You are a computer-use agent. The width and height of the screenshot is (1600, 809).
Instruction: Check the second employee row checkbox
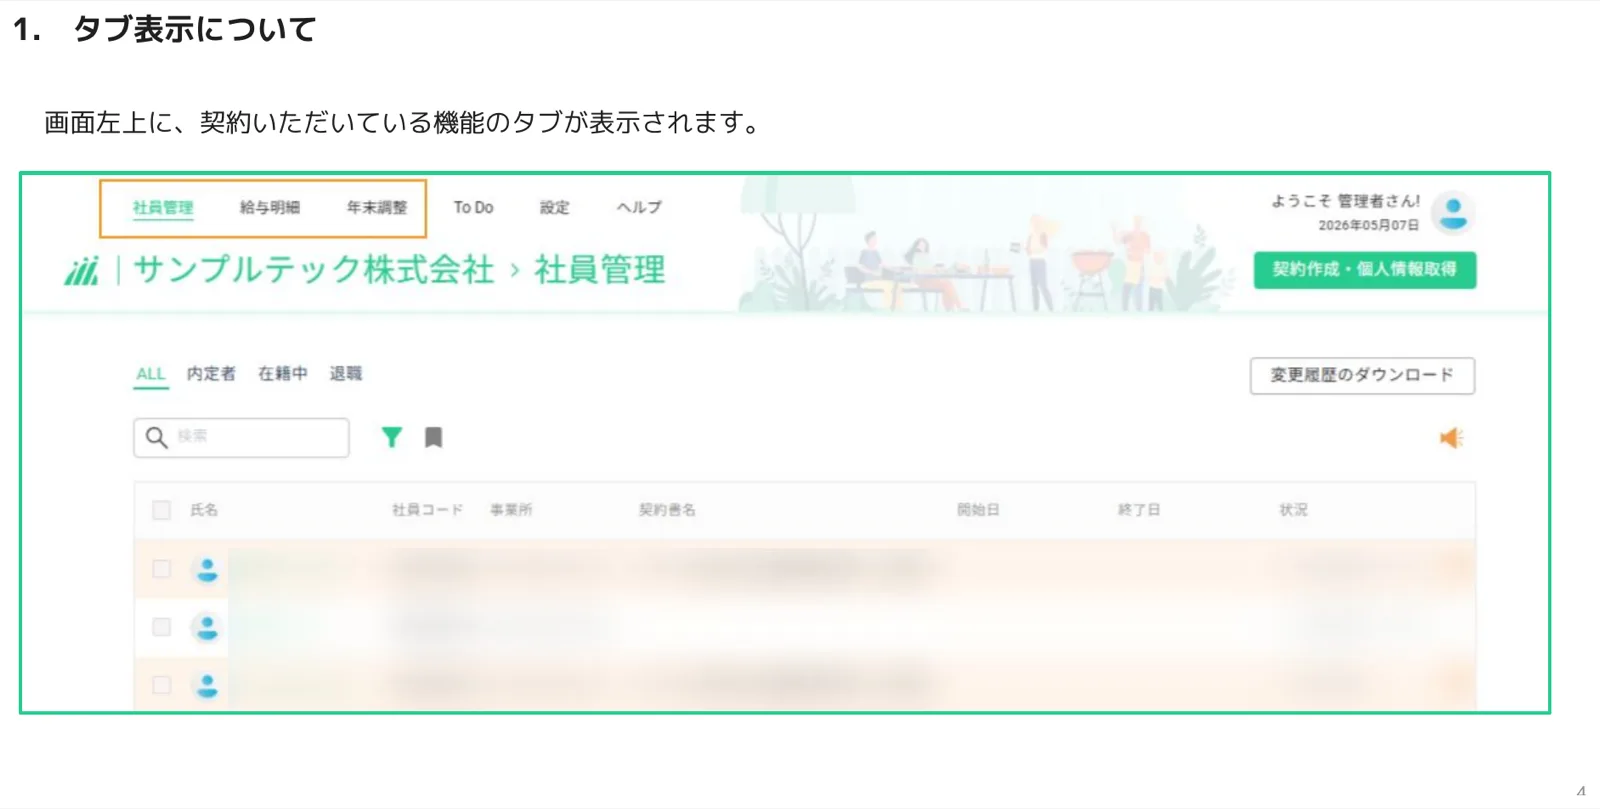tap(161, 627)
